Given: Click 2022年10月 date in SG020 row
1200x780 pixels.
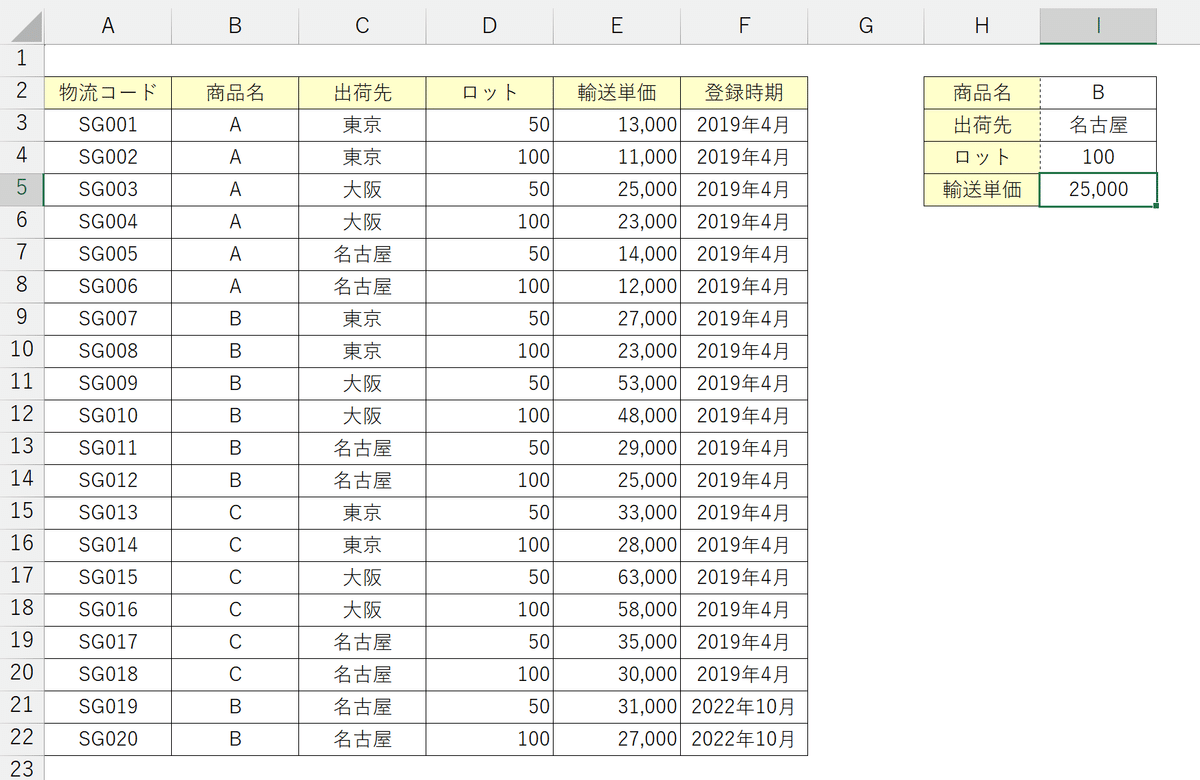Looking at the screenshot, I should 743,739.
